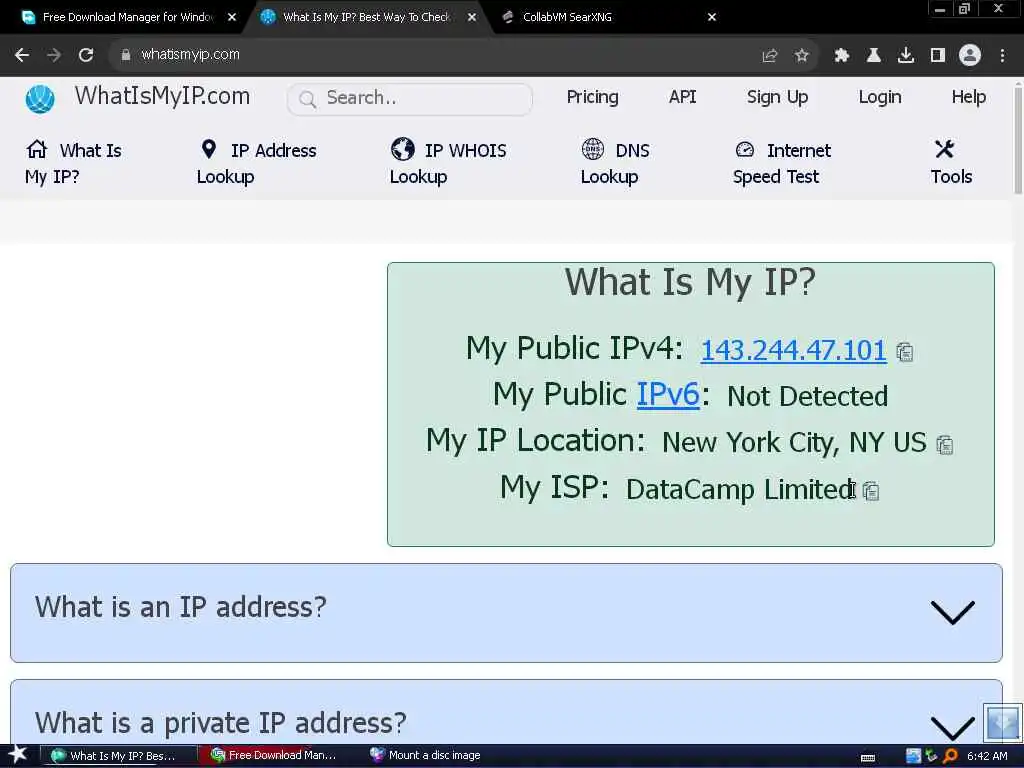Image resolution: width=1024 pixels, height=768 pixels.
Task: Reload the page with the refresh icon
Action: [x=86, y=55]
